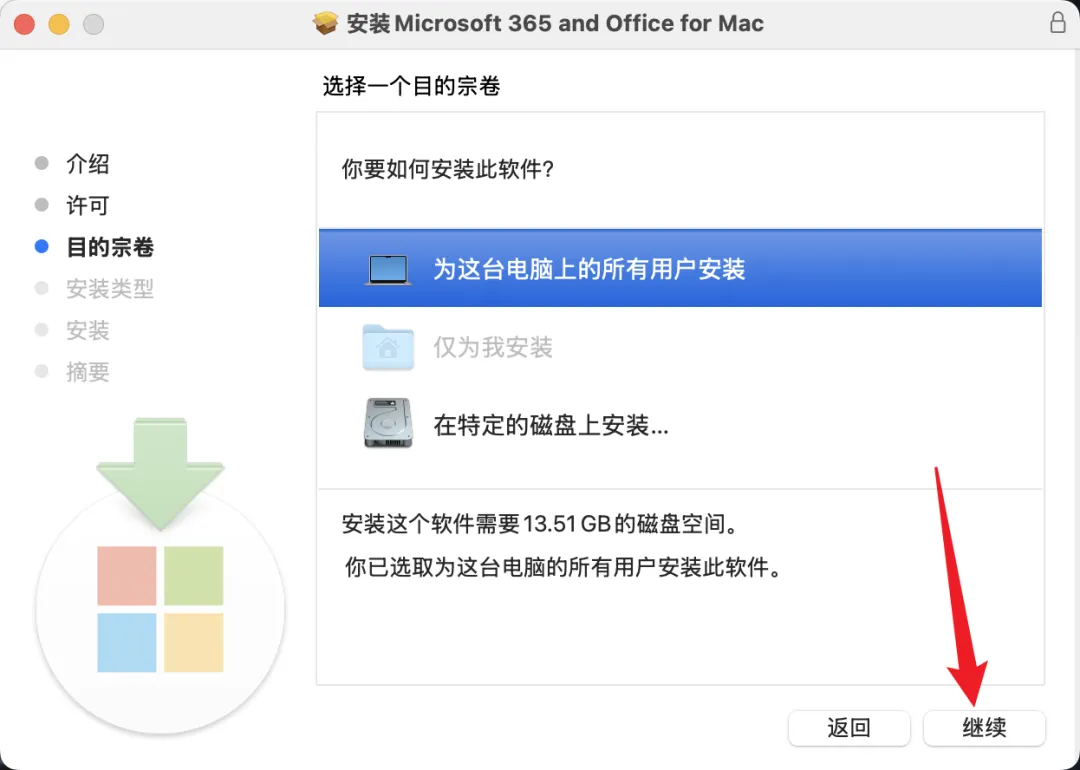Viewport: 1080px width, 770px height.
Task: Click the 安装类型 step in sidebar
Action: 110,289
